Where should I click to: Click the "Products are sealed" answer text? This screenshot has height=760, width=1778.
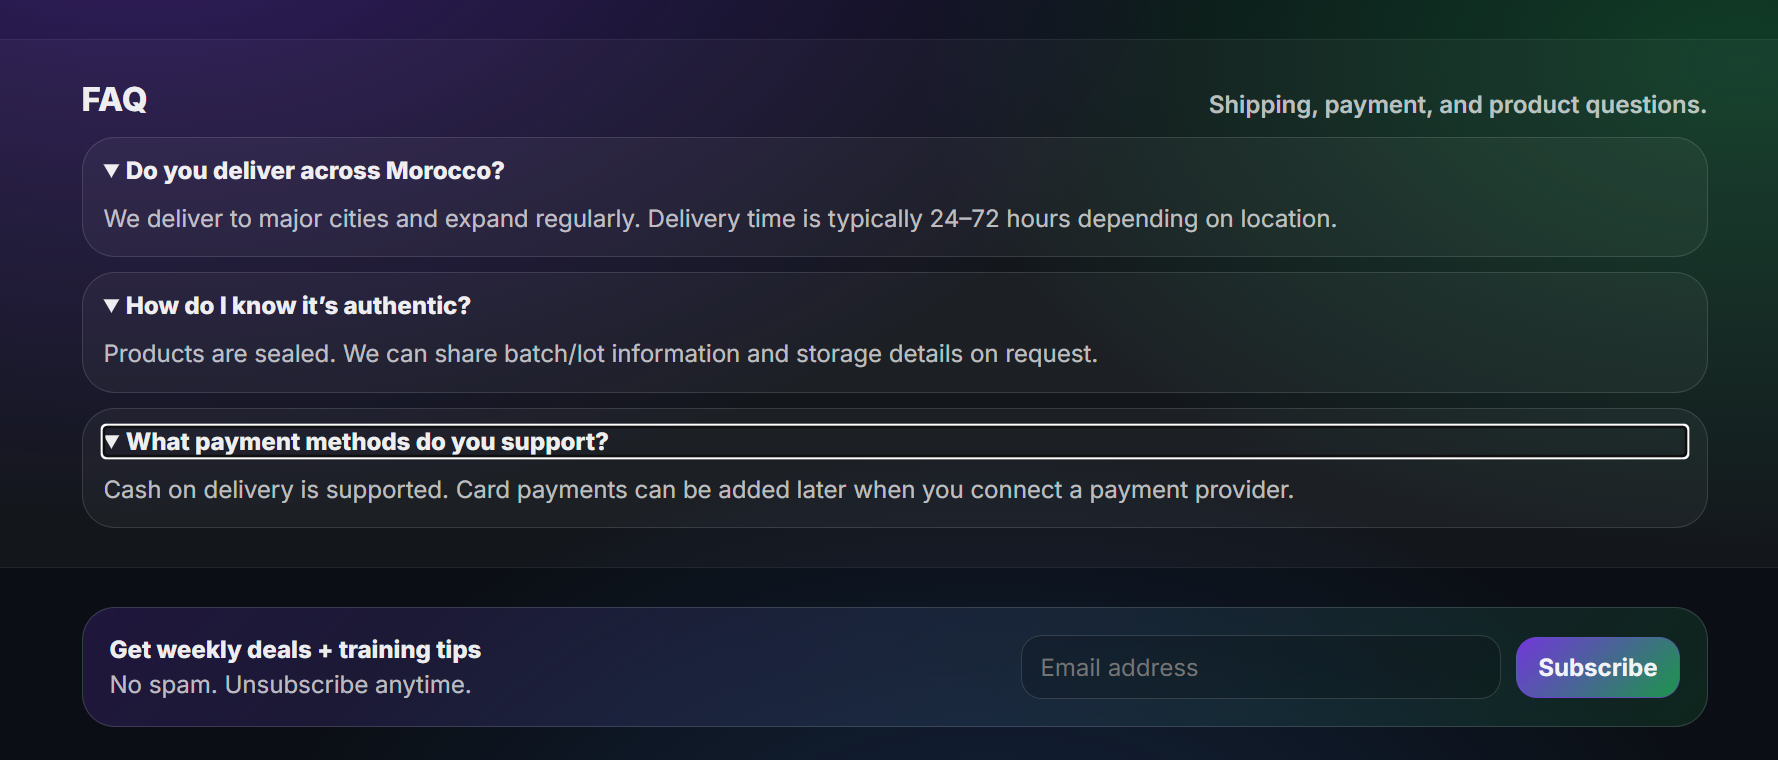pyautogui.click(x=600, y=354)
